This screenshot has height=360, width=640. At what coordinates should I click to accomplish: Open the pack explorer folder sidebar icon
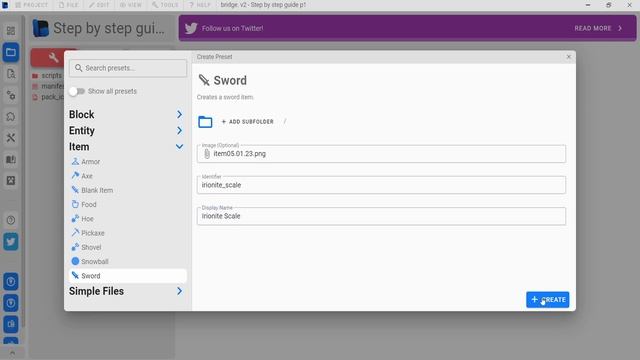point(11,52)
